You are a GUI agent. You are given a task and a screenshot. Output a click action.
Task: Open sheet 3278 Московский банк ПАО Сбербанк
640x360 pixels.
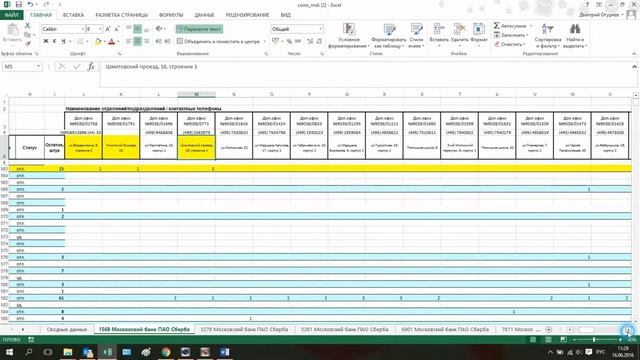(x=244, y=329)
